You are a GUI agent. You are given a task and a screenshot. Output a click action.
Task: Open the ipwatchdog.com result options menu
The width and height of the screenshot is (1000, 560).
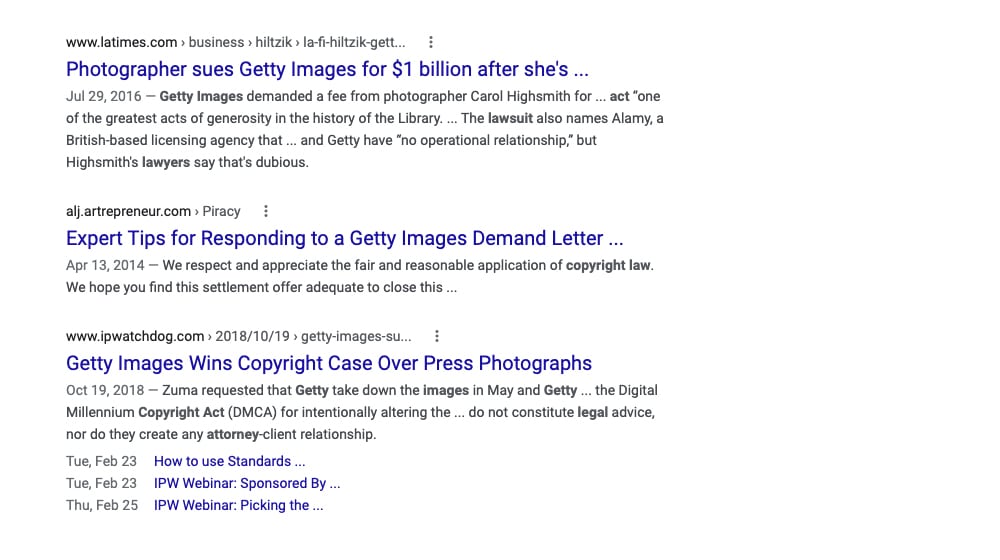click(437, 336)
